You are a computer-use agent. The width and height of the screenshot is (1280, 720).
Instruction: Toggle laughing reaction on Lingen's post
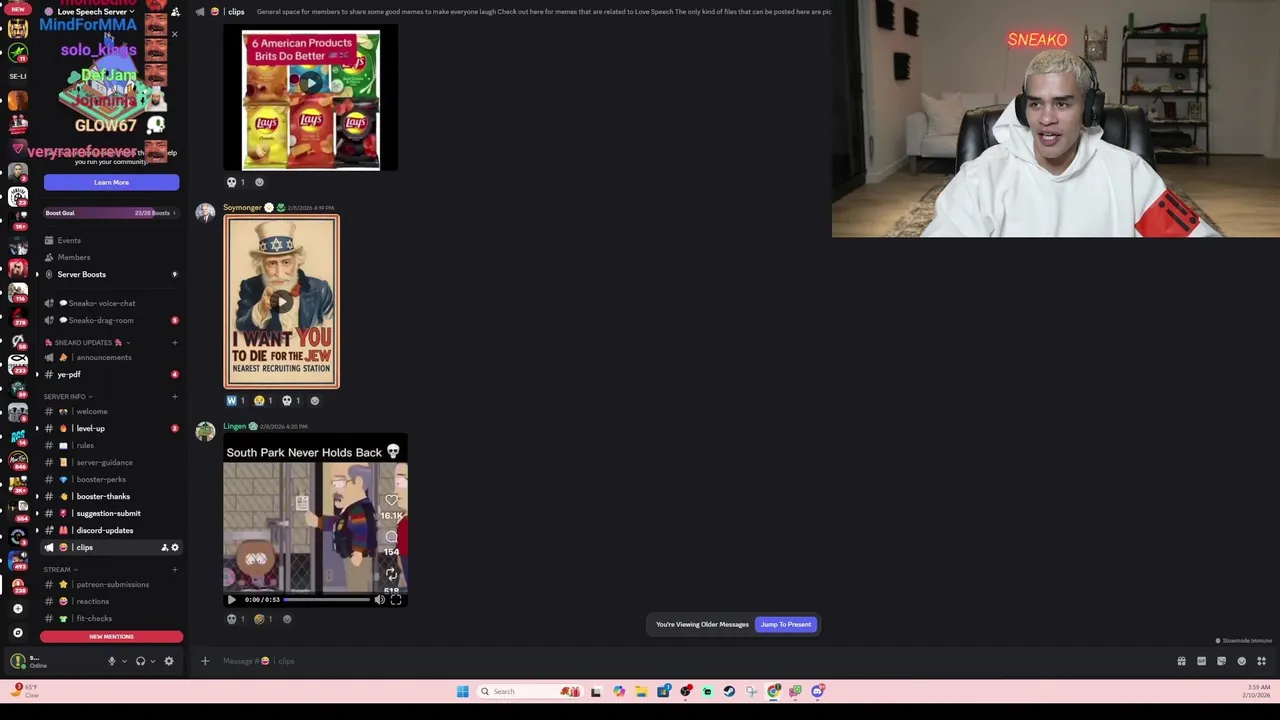tap(263, 619)
